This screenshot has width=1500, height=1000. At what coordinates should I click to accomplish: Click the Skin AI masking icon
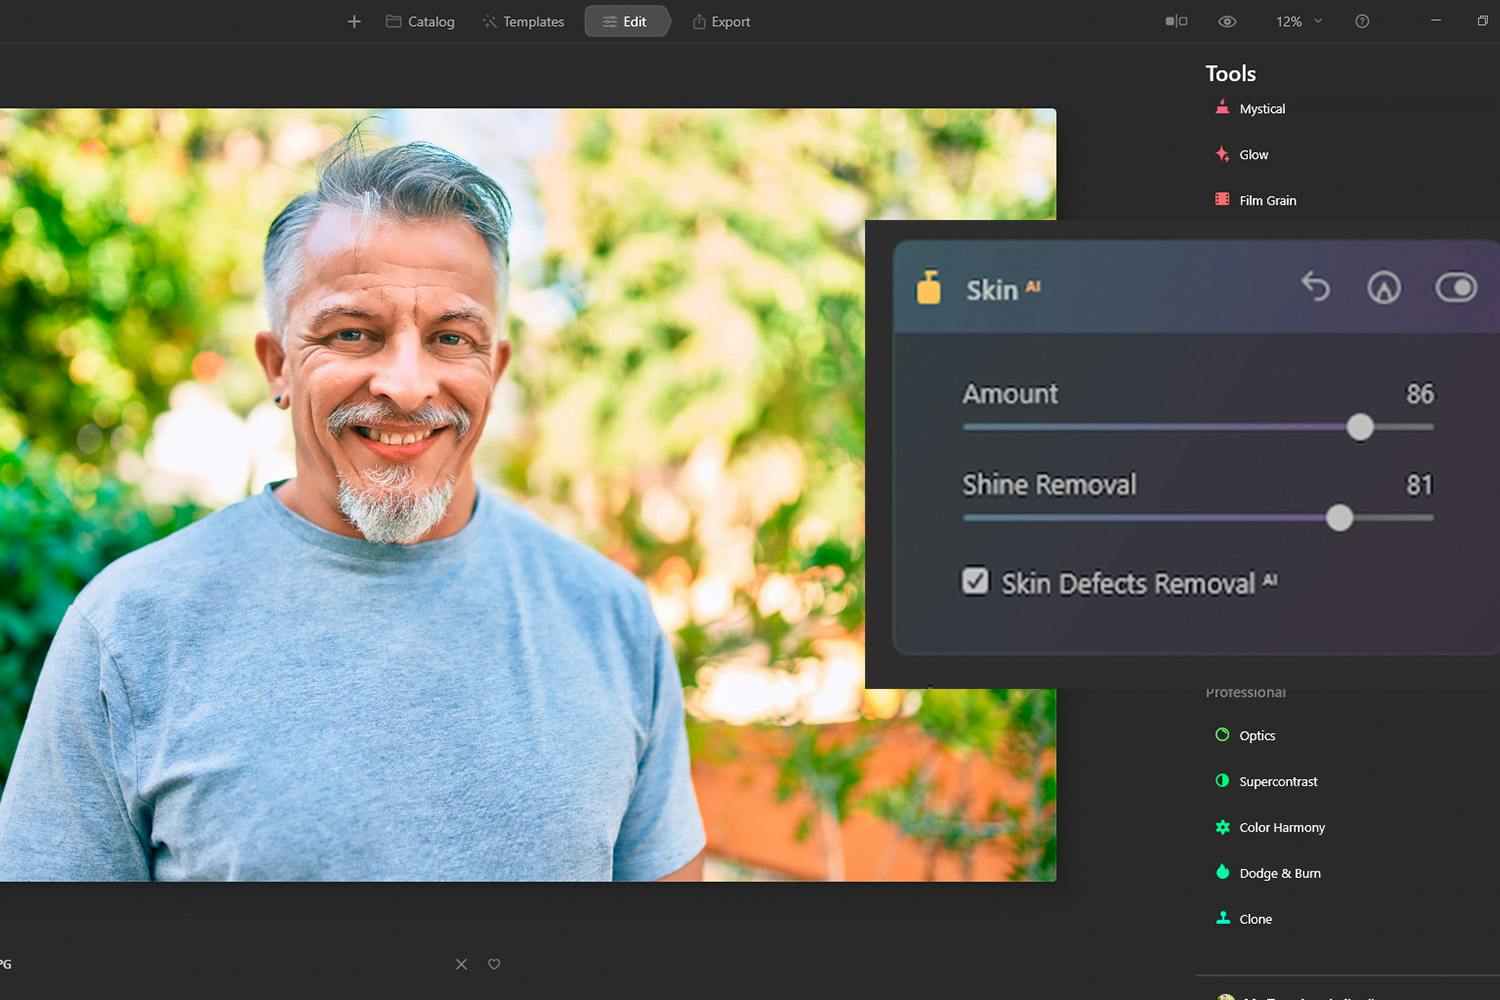pos(1384,288)
